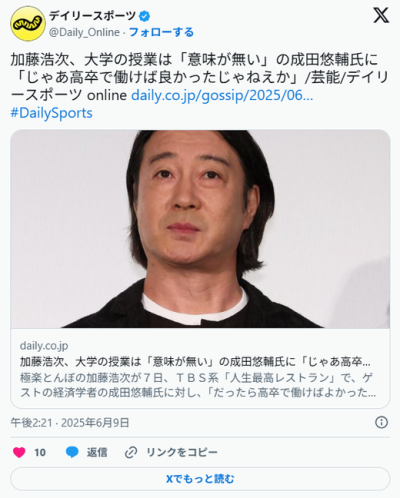The width and height of the screenshot is (400, 498).
Task: Click the copy link chain icon
Action: point(131,452)
